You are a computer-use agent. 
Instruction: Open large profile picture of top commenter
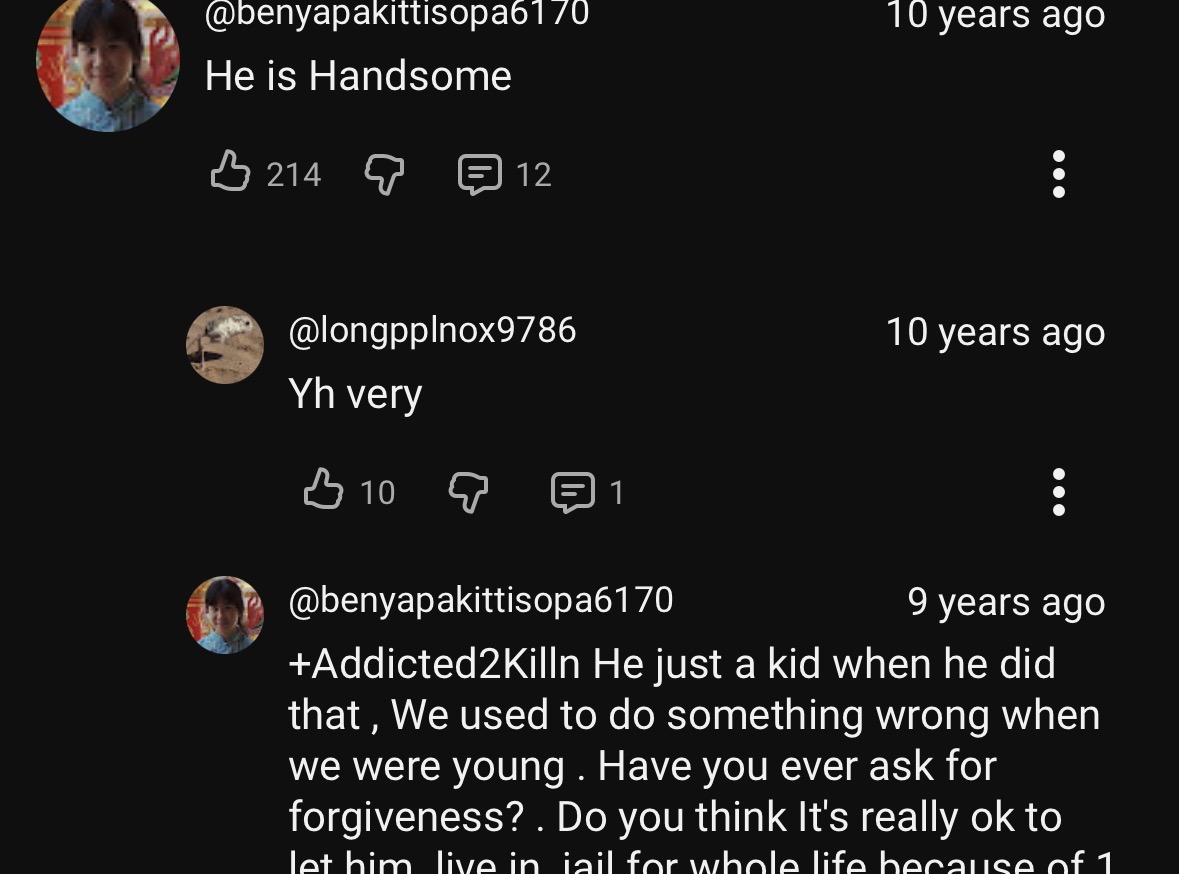pyautogui.click(x=108, y=60)
